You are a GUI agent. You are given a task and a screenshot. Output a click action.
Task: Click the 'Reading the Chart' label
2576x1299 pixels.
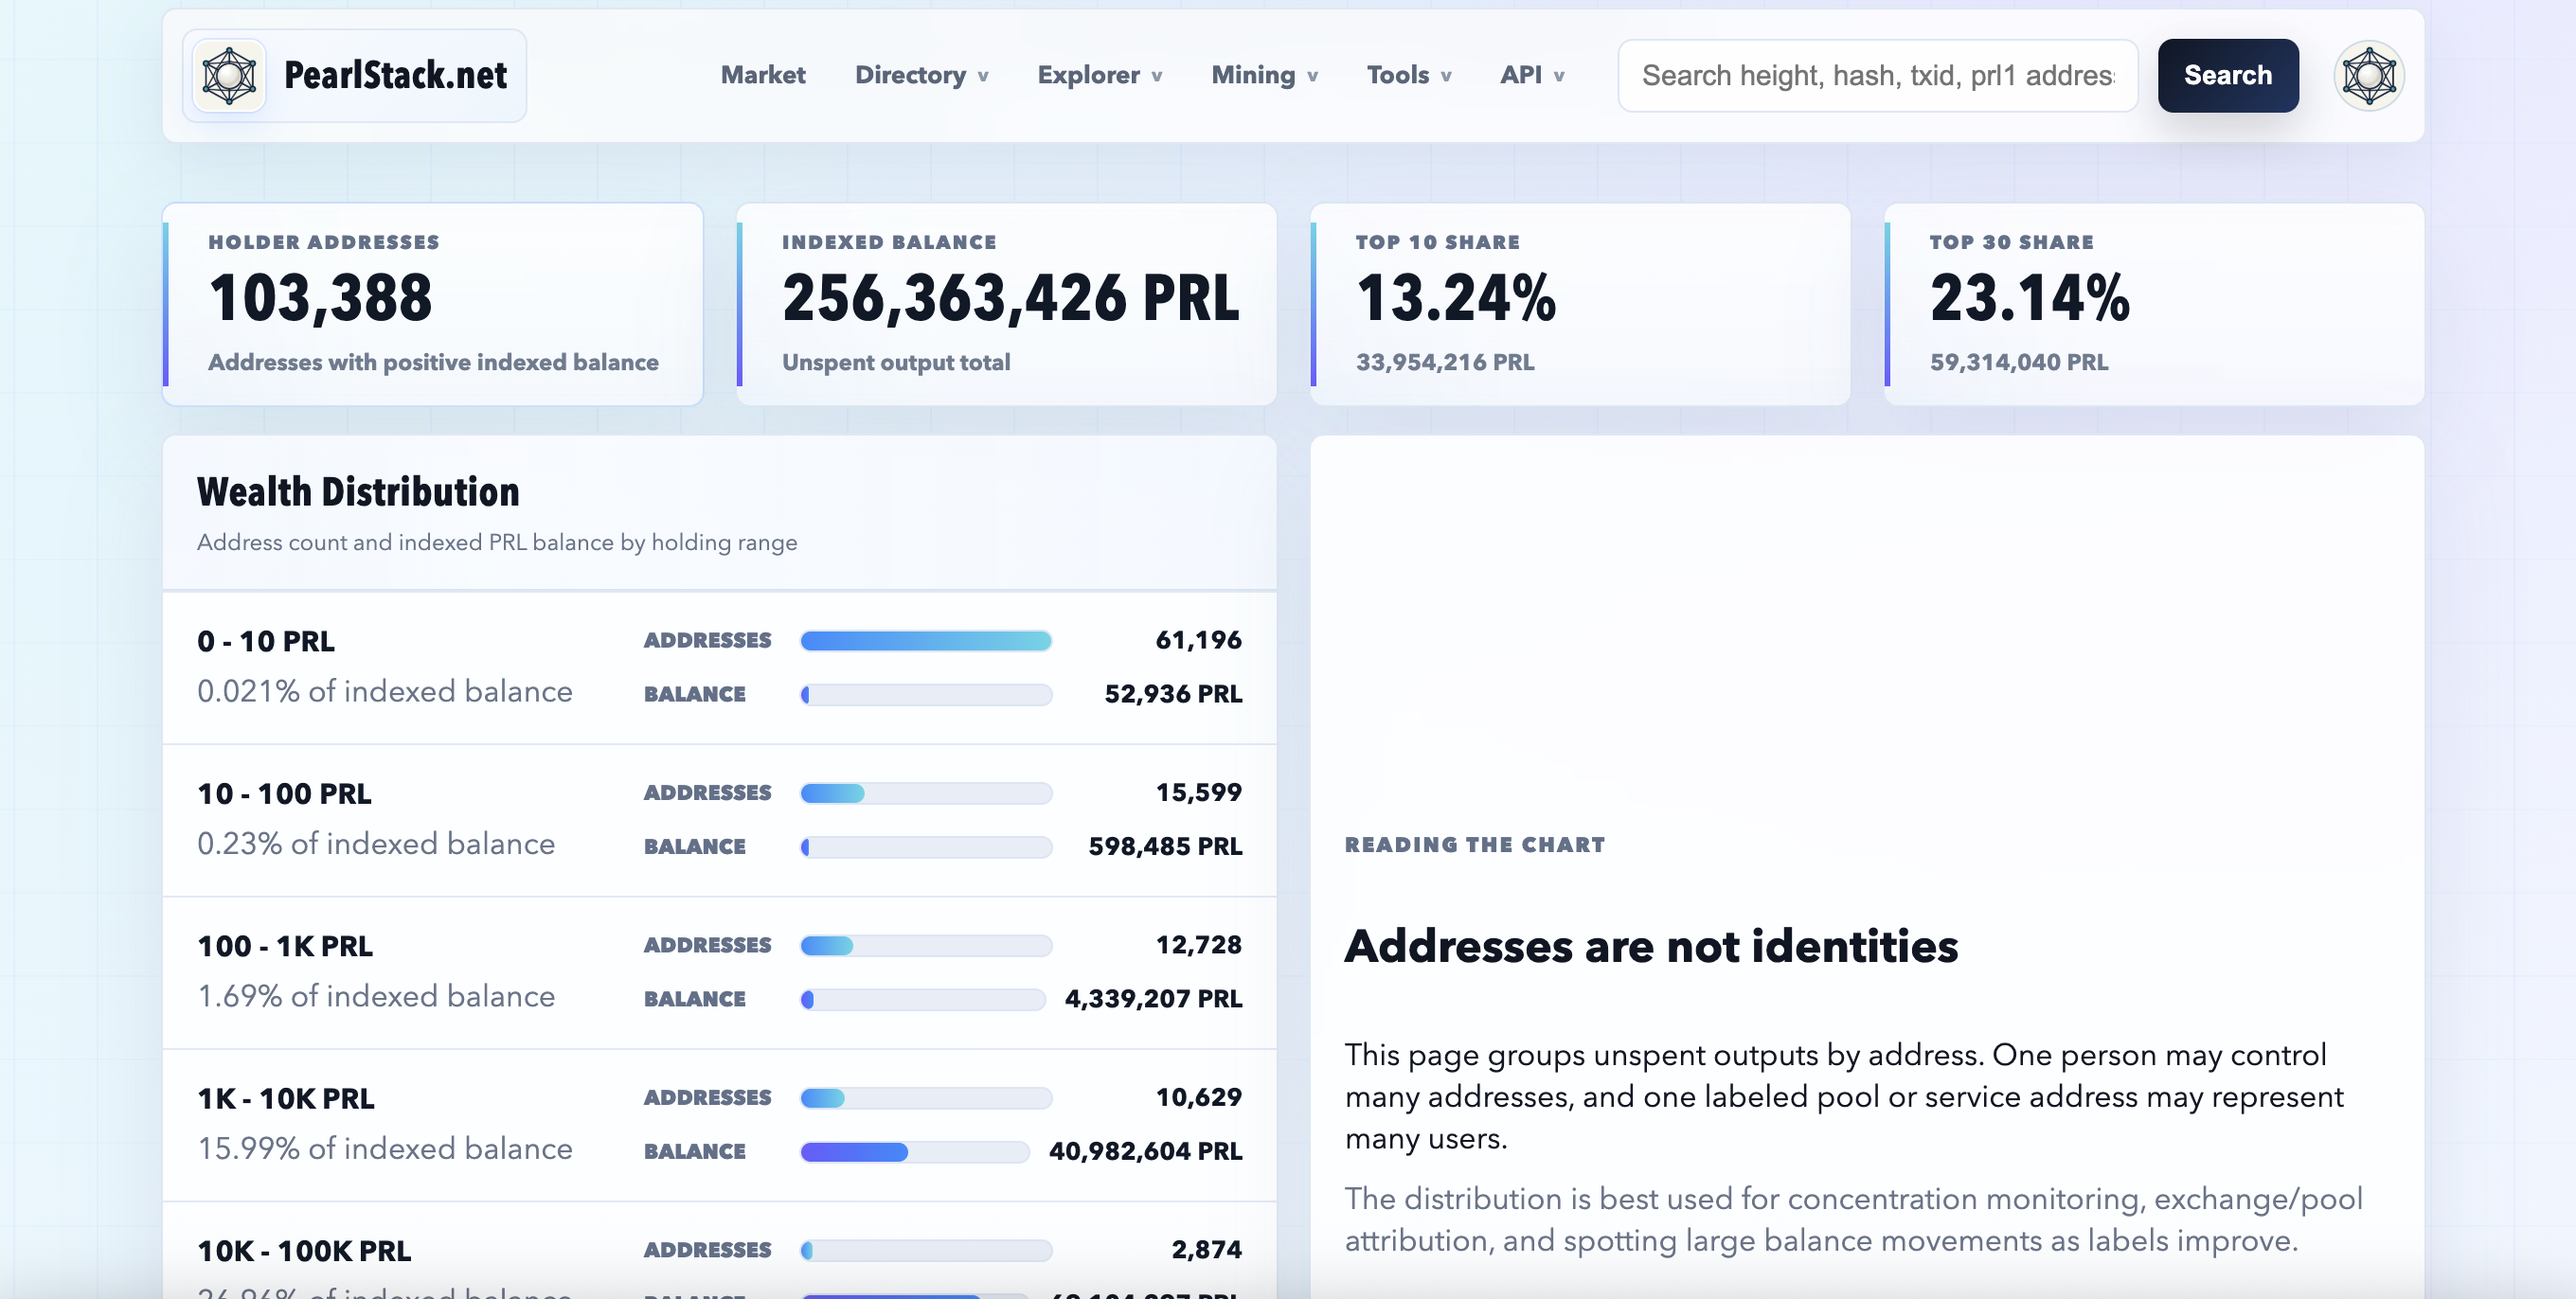pos(1475,845)
